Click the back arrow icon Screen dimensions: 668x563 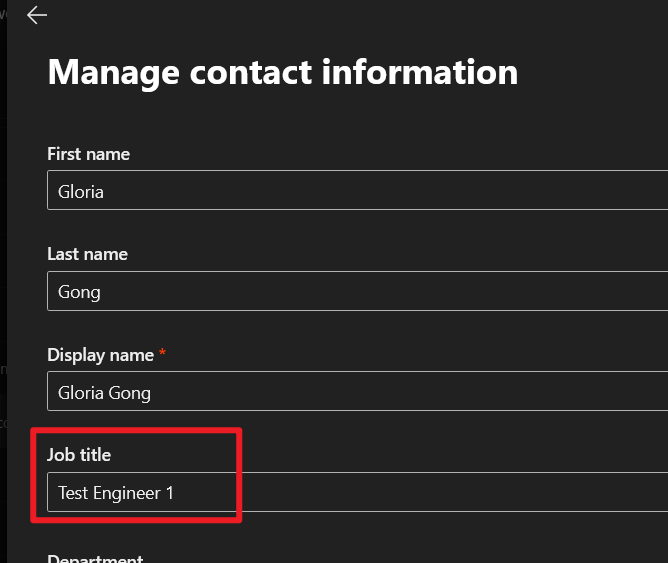point(37,15)
